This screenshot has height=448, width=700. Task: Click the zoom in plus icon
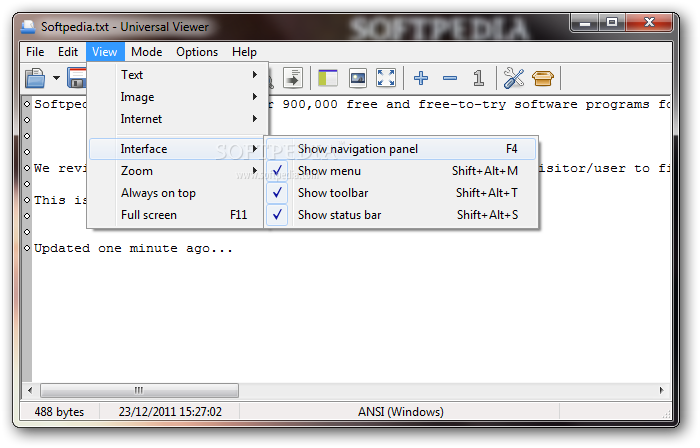(x=421, y=78)
